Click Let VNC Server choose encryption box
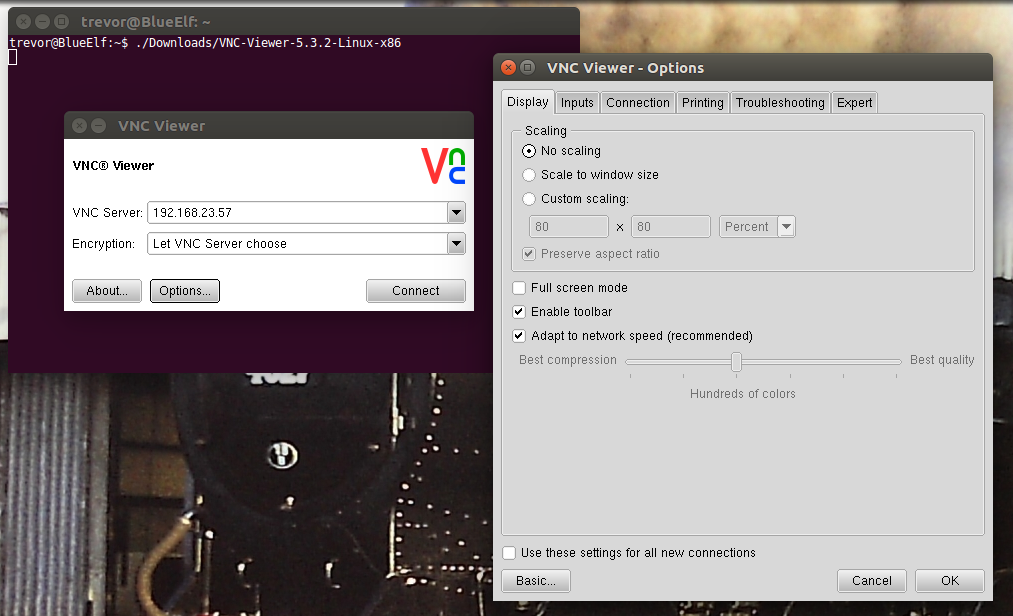This screenshot has width=1013, height=616. tap(306, 243)
